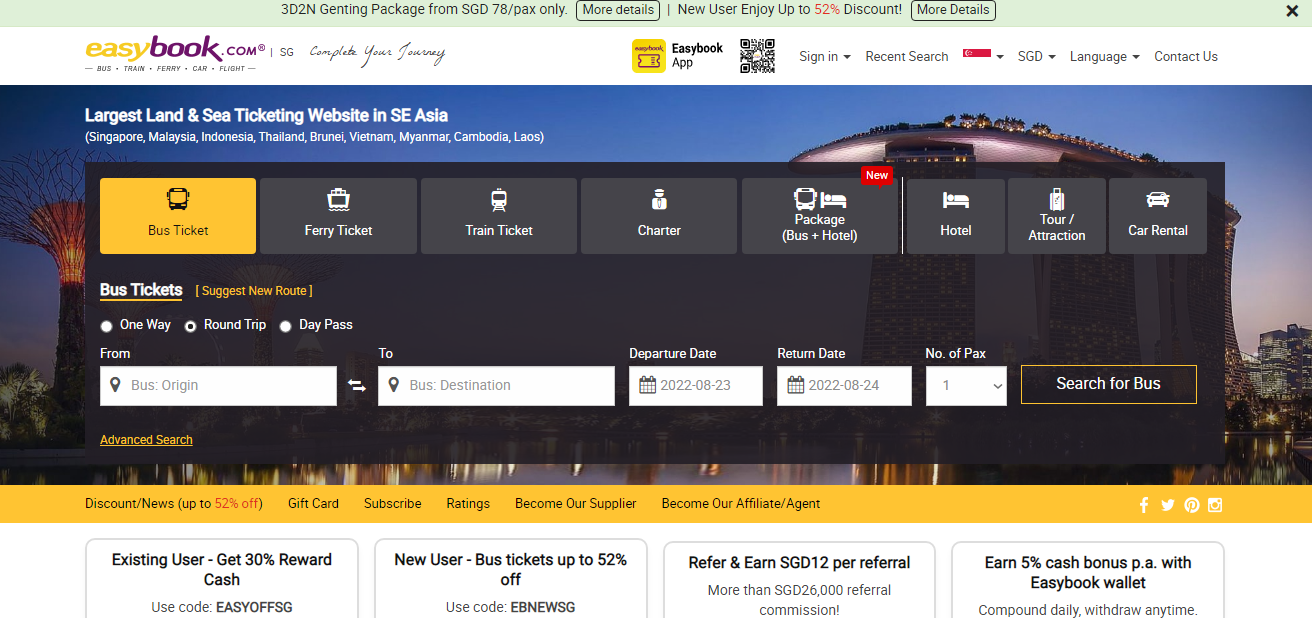Select the Hotel tab
The image size is (1312, 618).
click(x=956, y=216)
